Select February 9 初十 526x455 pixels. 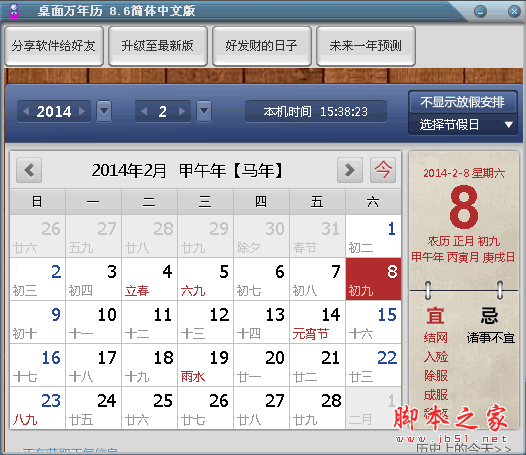click(x=38, y=322)
